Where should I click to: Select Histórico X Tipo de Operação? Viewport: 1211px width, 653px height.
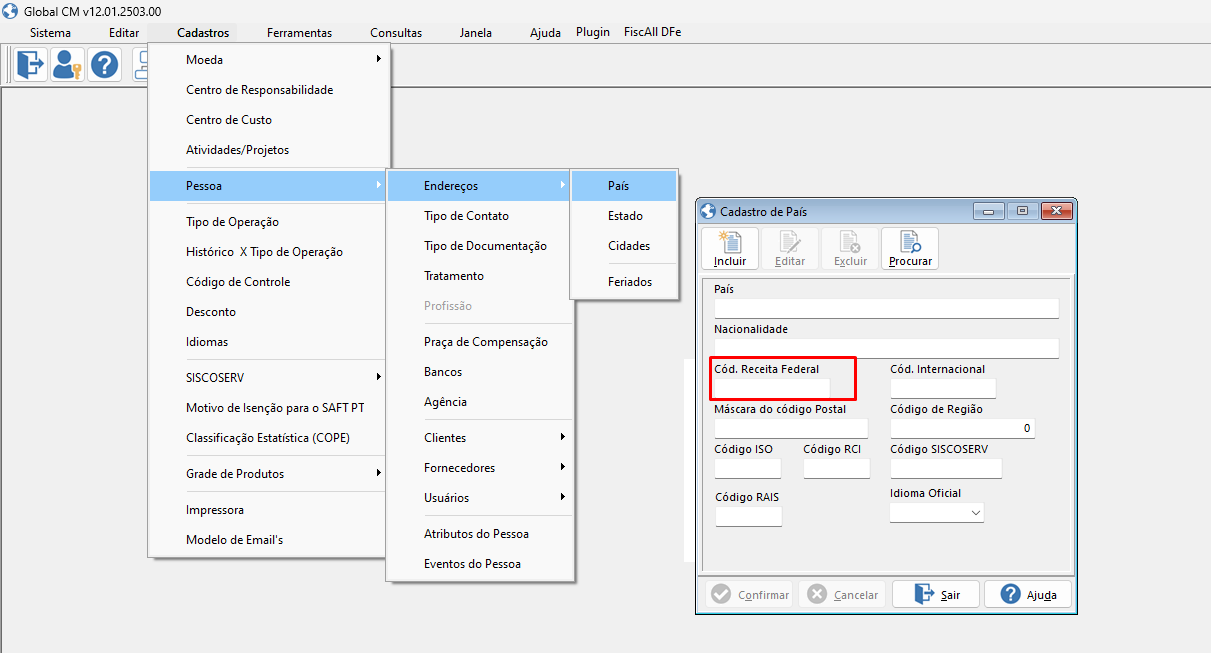[269, 252]
